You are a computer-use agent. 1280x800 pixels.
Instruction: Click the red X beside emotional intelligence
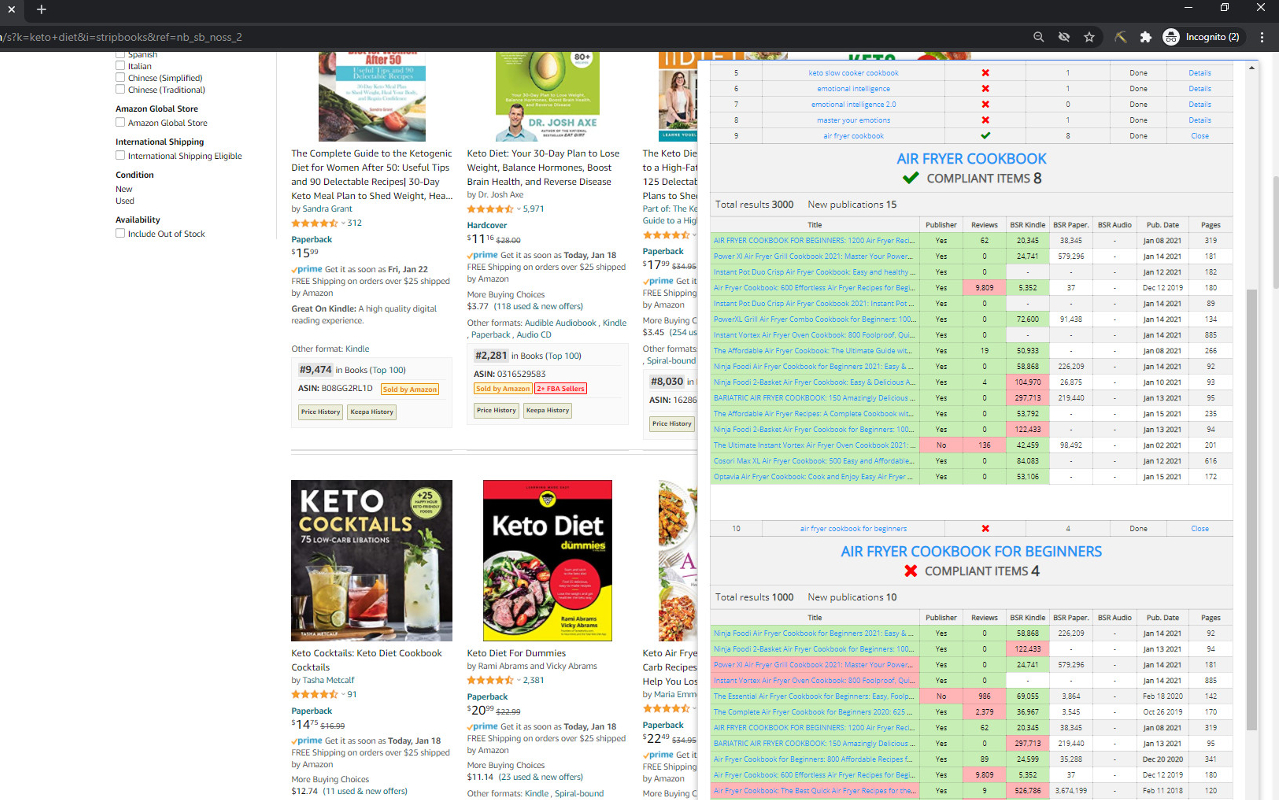point(984,88)
